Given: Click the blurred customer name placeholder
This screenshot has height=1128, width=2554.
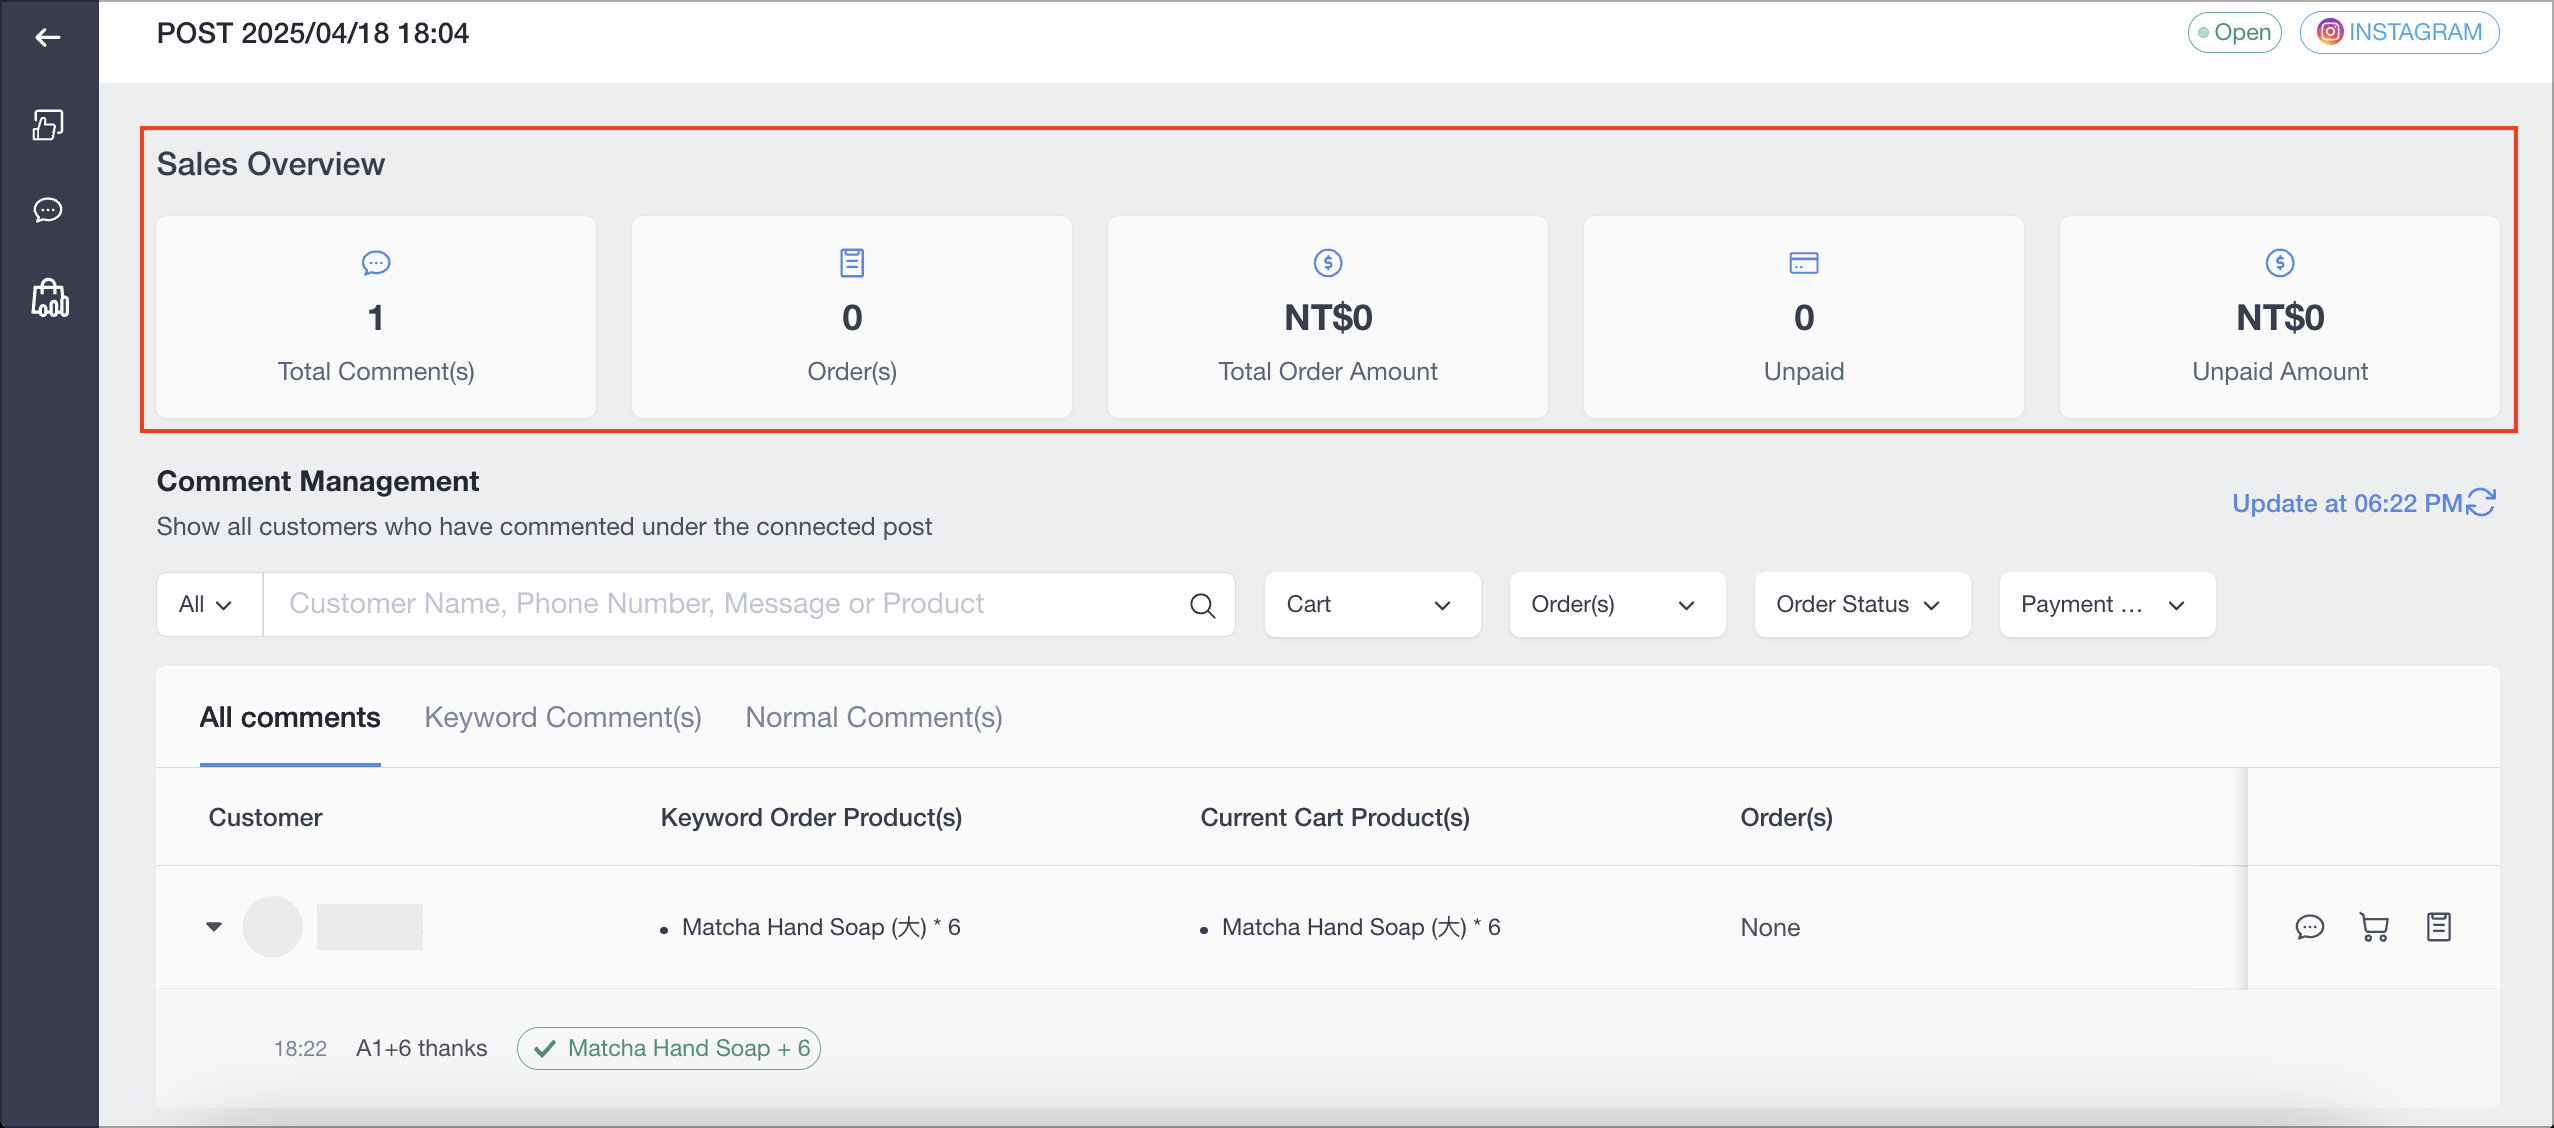Looking at the screenshot, I should [370, 927].
